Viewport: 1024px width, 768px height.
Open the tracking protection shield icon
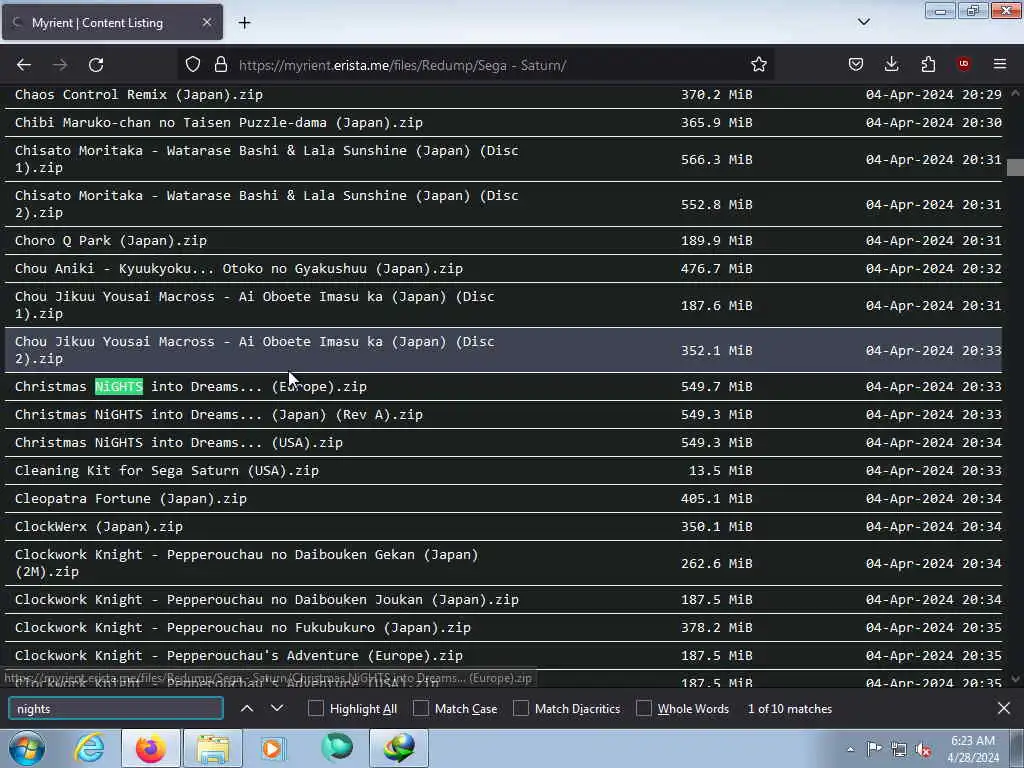193,64
